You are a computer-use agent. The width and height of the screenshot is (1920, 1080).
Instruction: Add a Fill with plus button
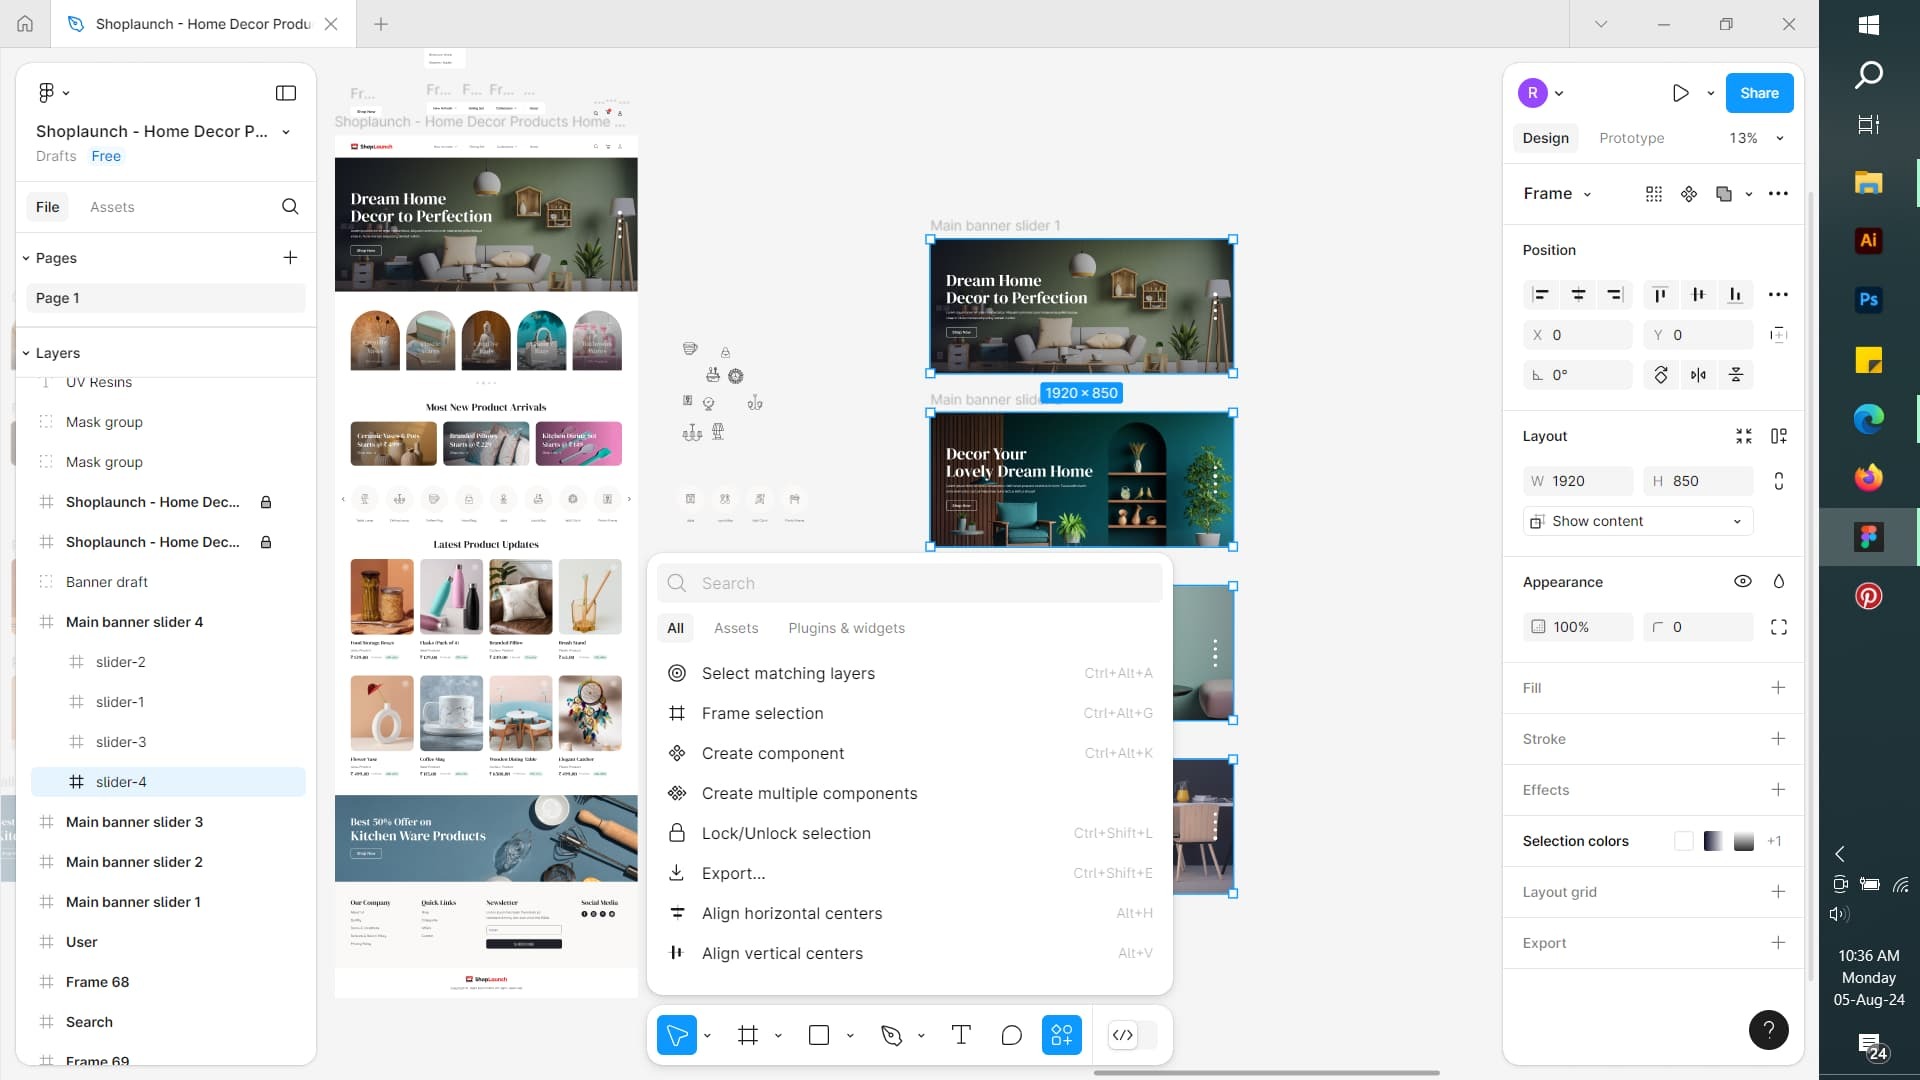point(1778,688)
